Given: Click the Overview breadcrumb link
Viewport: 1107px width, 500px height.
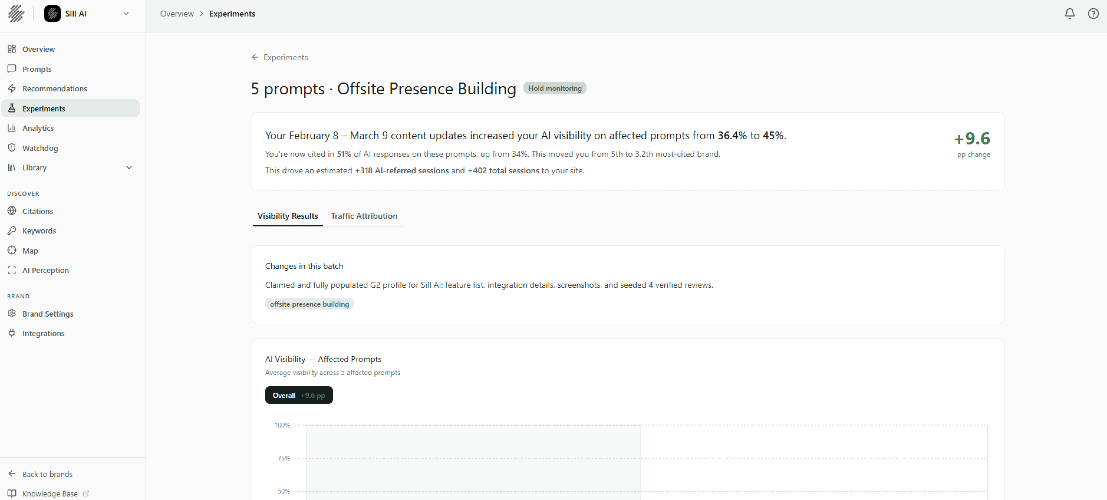Looking at the screenshot, I should coord(177,14).
